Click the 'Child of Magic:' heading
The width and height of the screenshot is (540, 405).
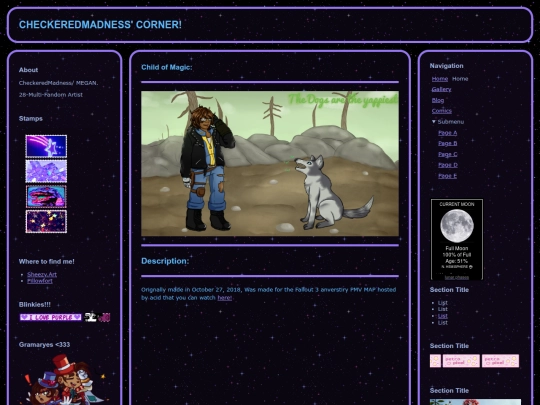[167, 67]
